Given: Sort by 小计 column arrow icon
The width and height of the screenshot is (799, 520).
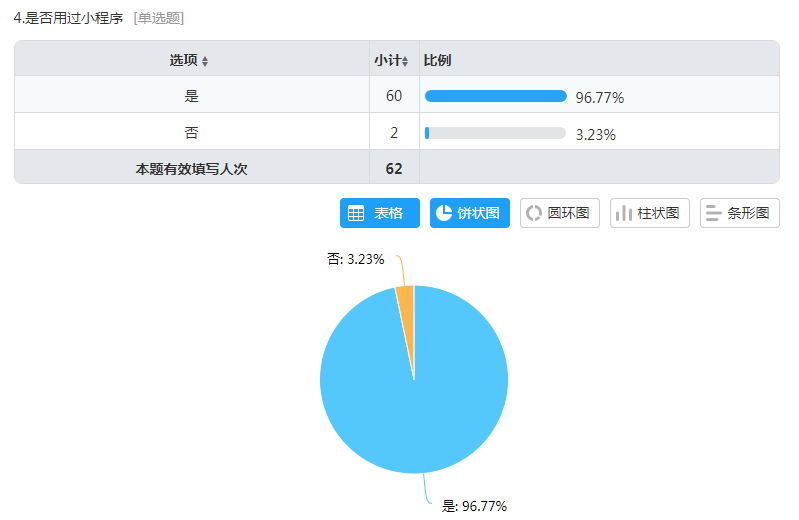Looking at the screenshot, I should (405, 62).
